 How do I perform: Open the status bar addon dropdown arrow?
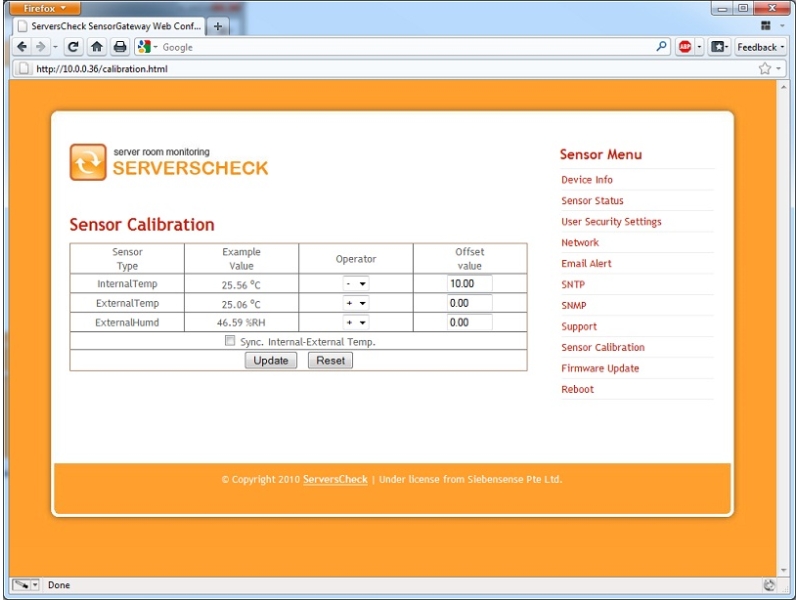click(35, 585)
